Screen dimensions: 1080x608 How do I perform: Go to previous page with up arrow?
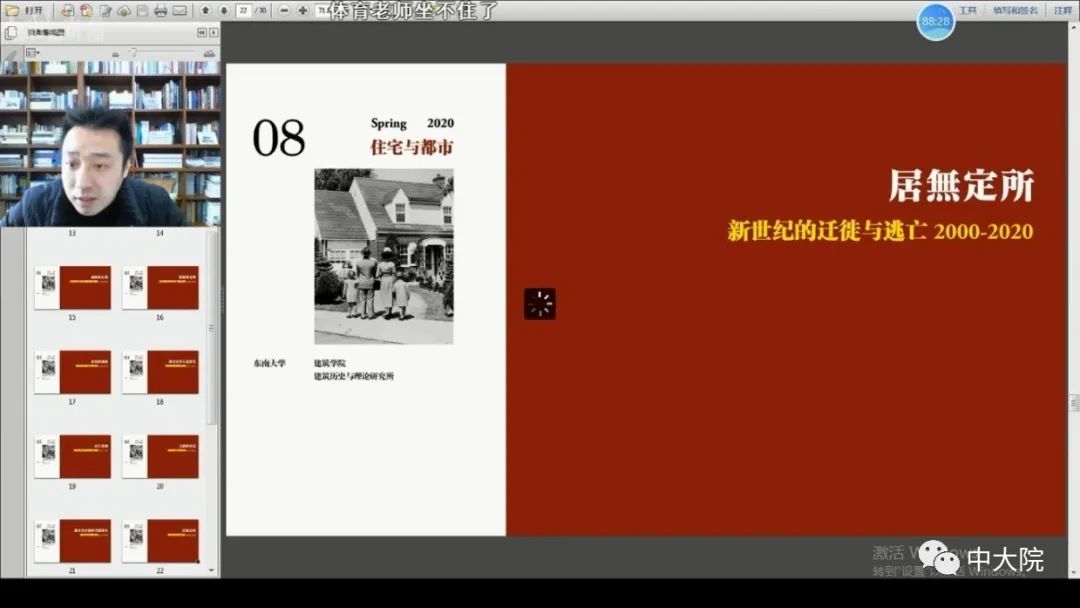206,10
